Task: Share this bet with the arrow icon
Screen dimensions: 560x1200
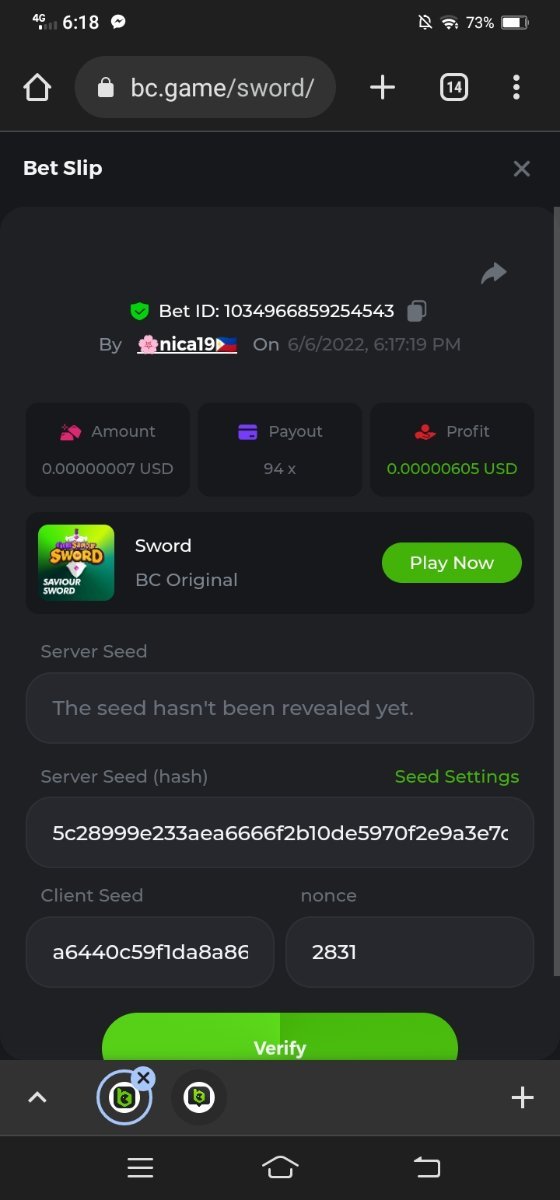Action: pos(494,273)
